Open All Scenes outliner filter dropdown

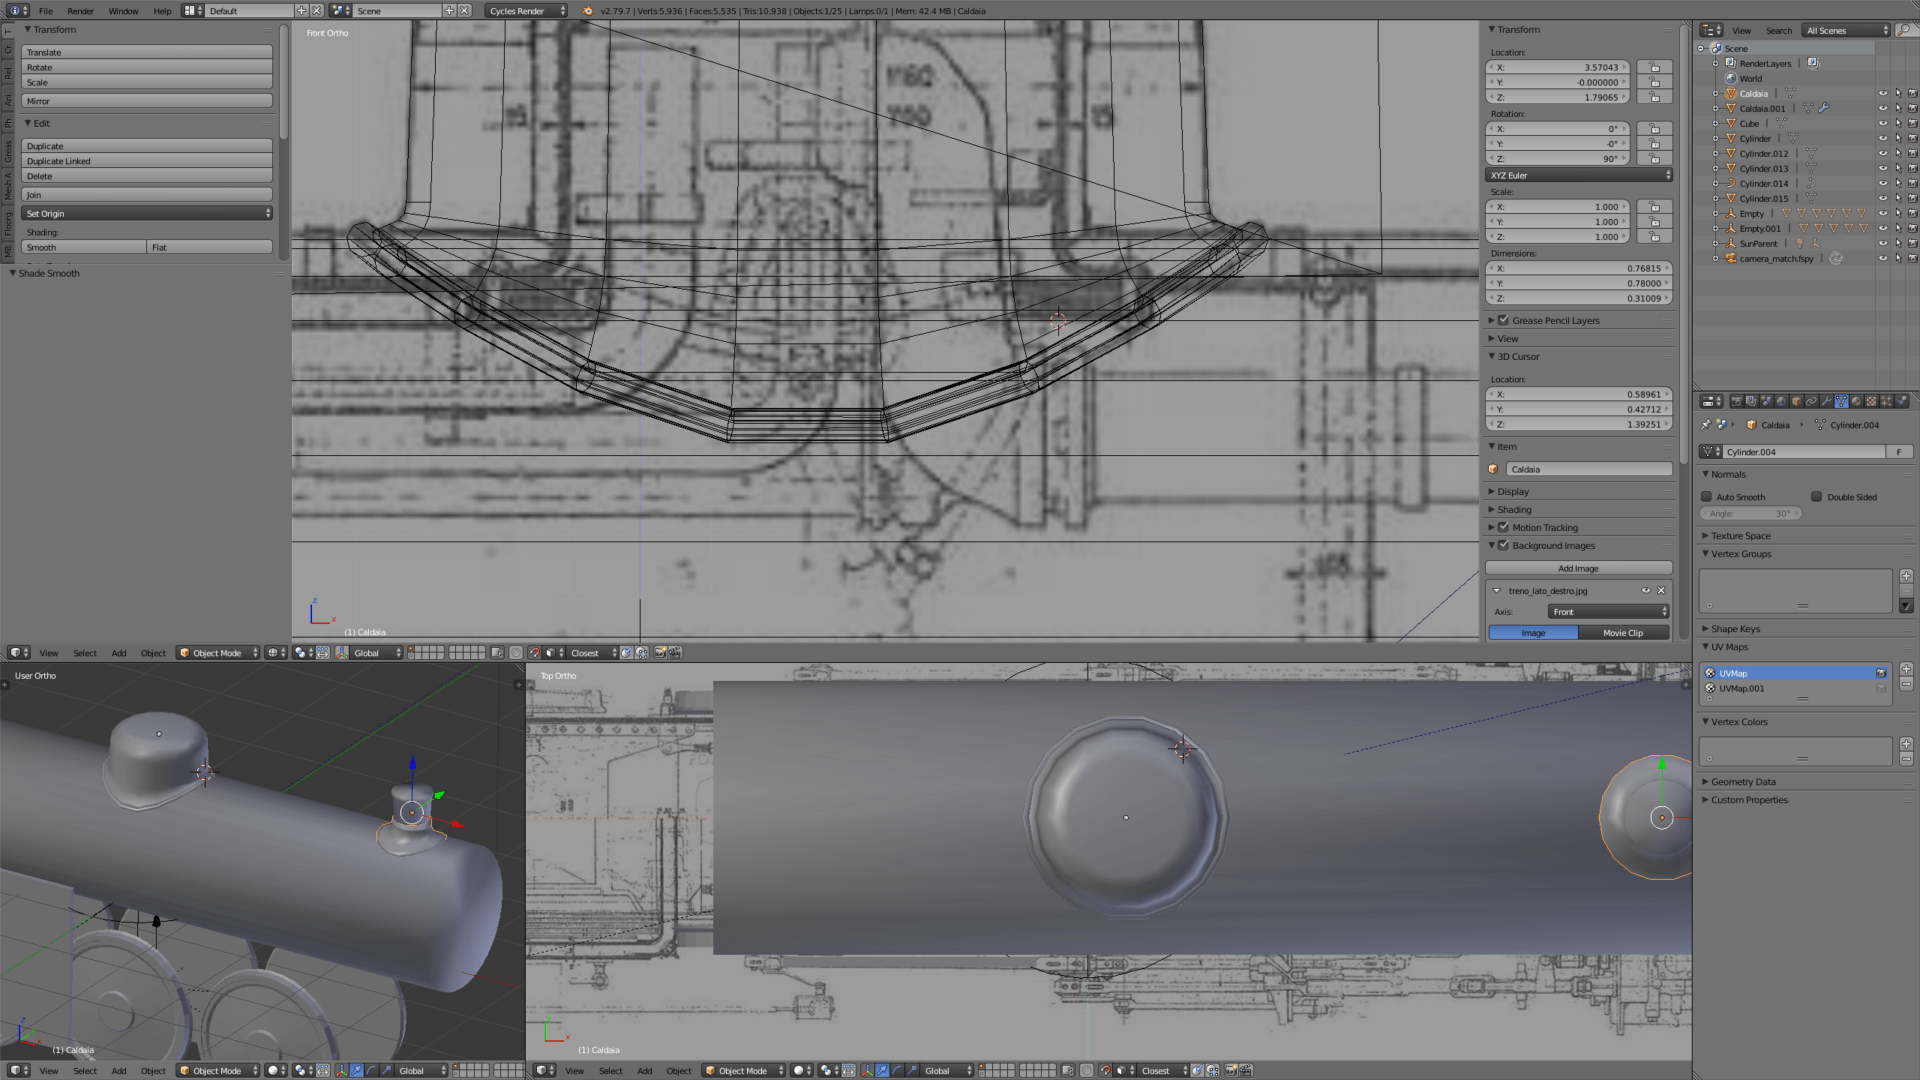tap(1846, 31)
